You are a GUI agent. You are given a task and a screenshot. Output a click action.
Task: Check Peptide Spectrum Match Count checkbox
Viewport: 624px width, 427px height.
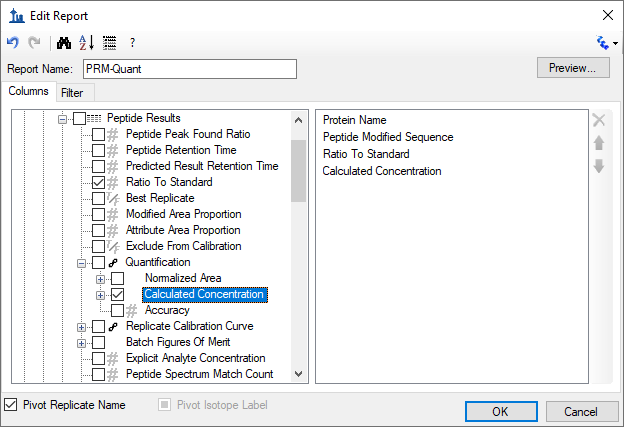98,374
